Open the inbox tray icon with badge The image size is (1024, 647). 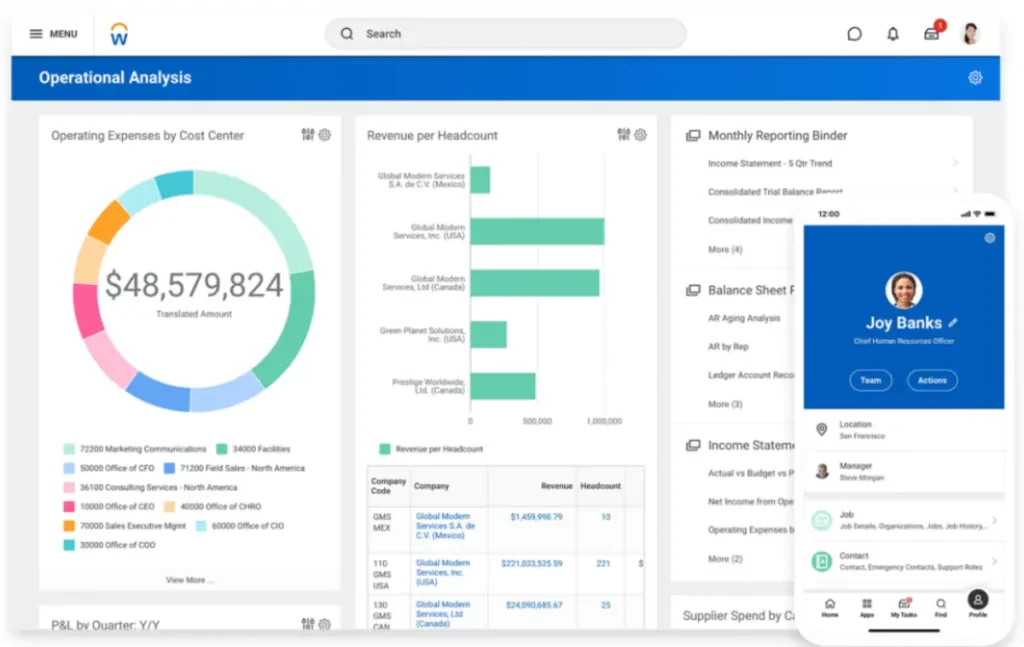point(932,33)
